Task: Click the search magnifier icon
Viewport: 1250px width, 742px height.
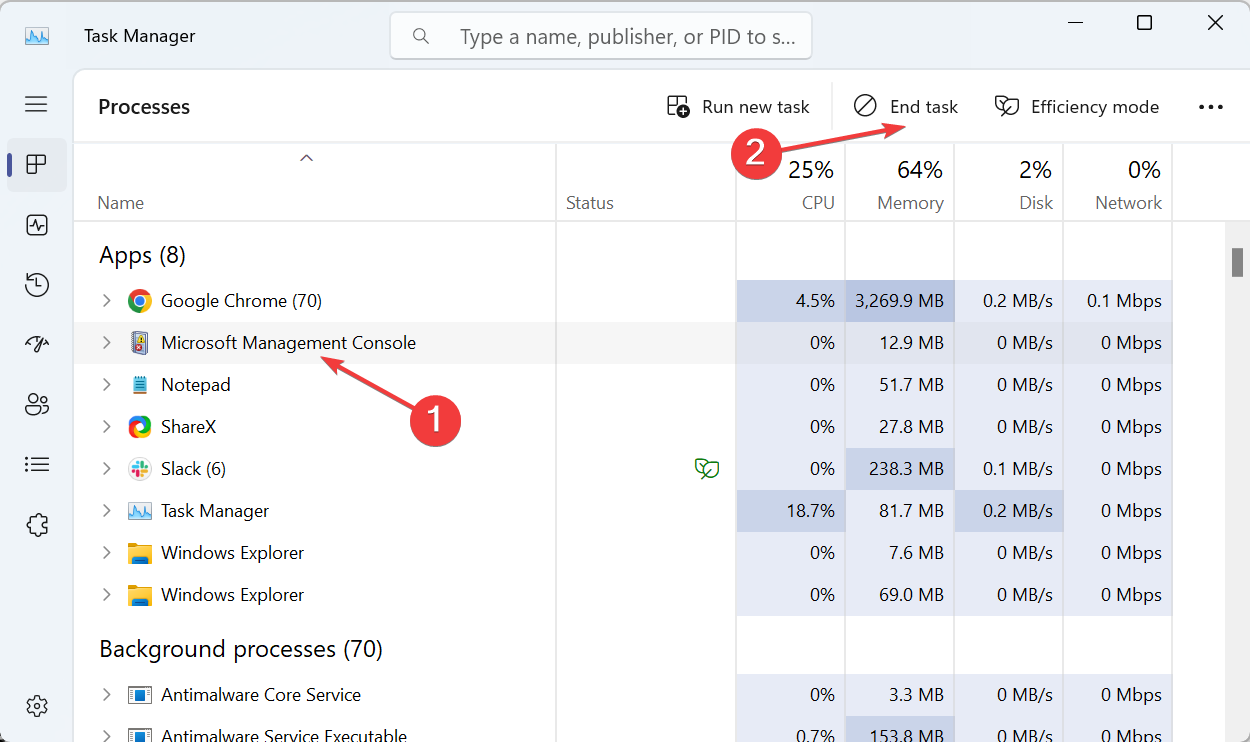Action: (421, 36)
